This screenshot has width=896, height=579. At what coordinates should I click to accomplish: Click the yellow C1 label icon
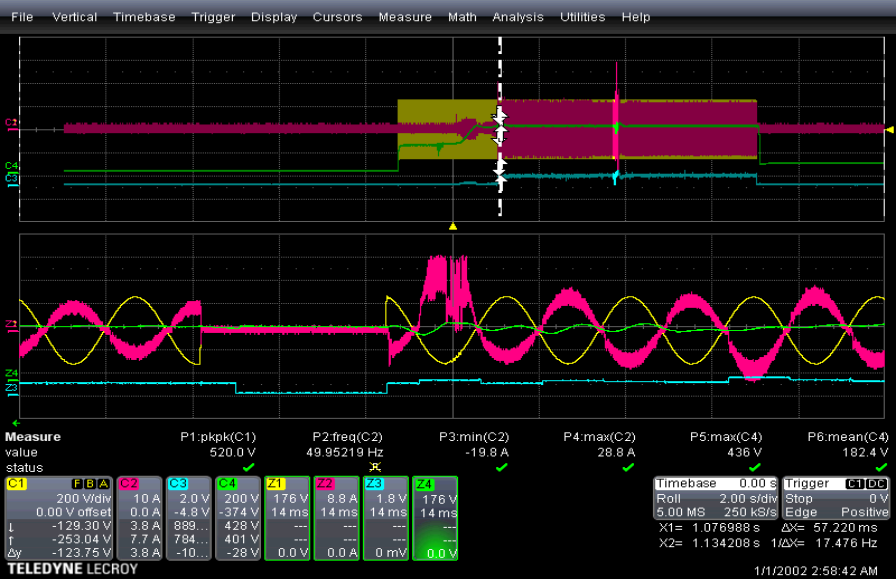(16, 484)
